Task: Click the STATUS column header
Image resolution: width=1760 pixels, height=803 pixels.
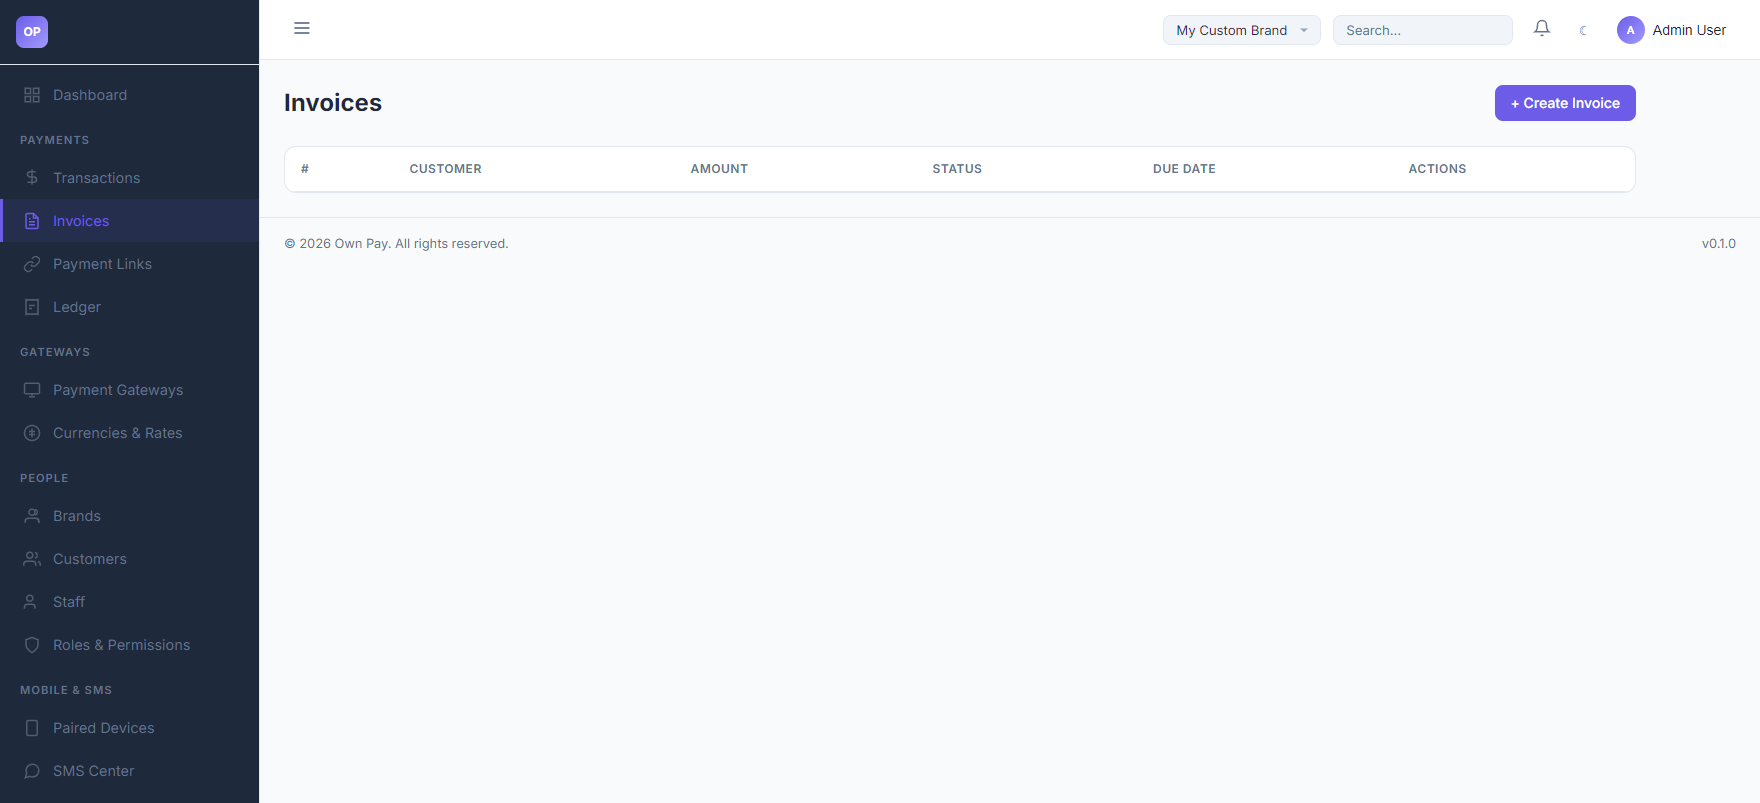Action: pos(957,169)
